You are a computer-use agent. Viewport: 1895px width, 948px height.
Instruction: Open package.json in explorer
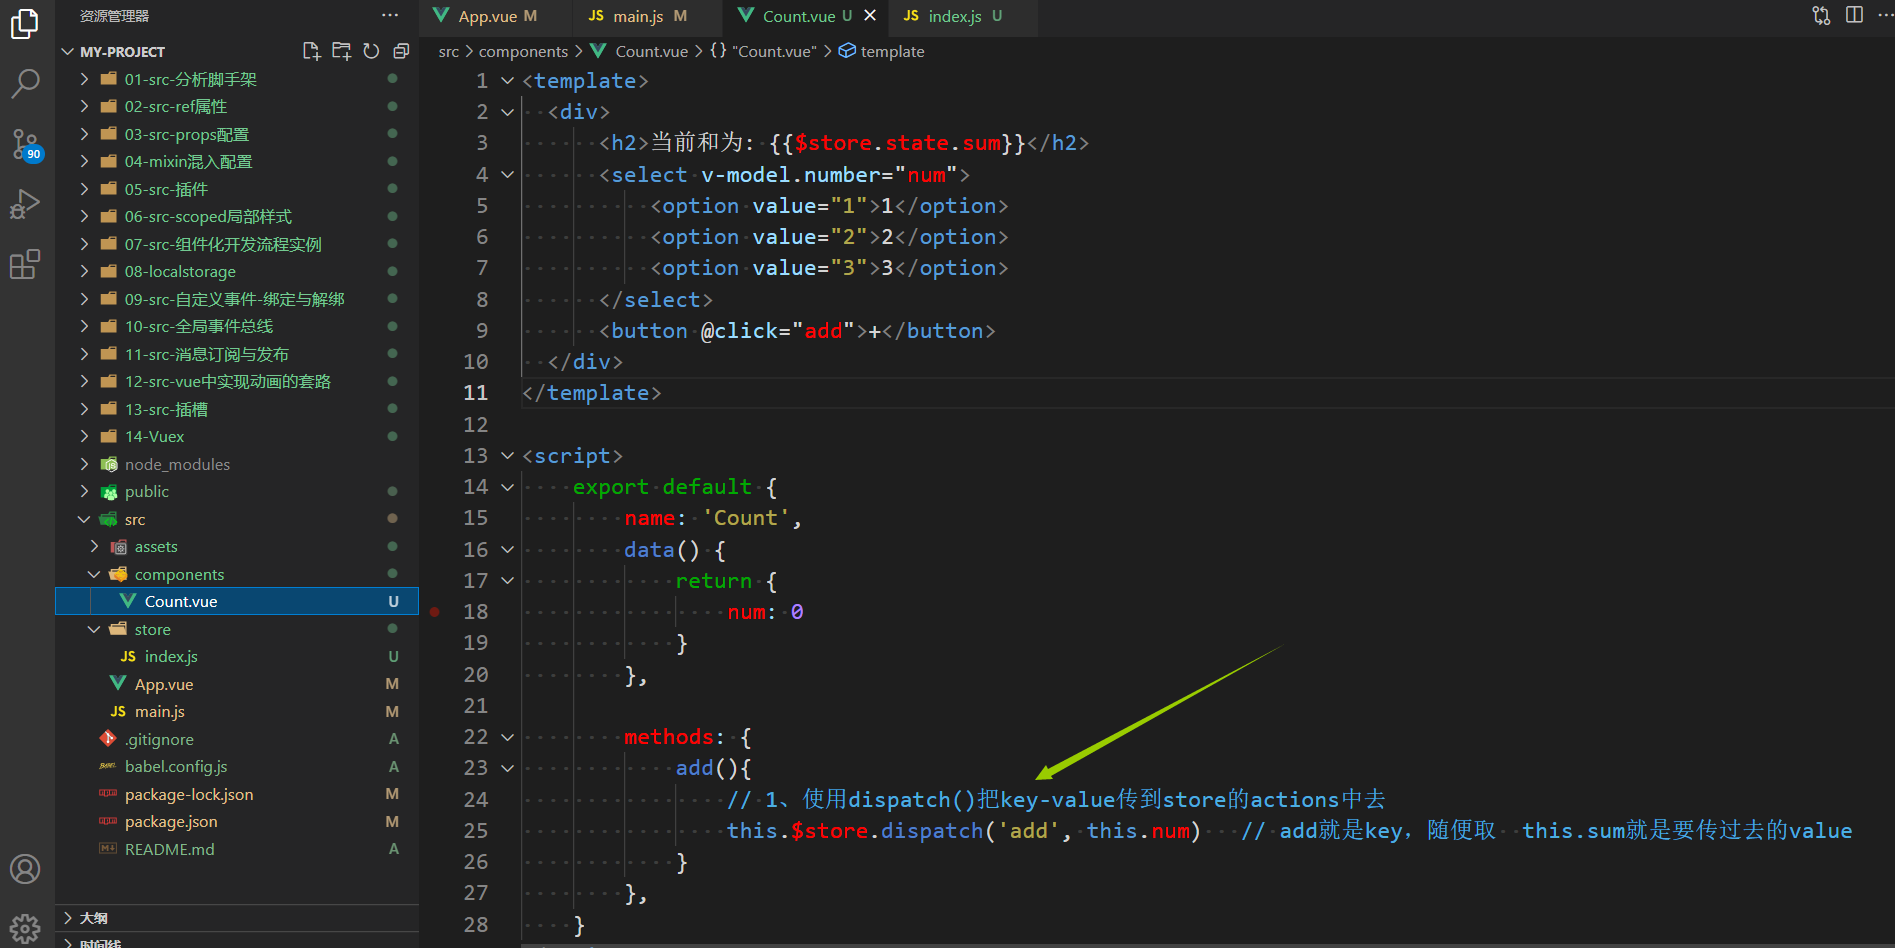[x=237, y=821]
